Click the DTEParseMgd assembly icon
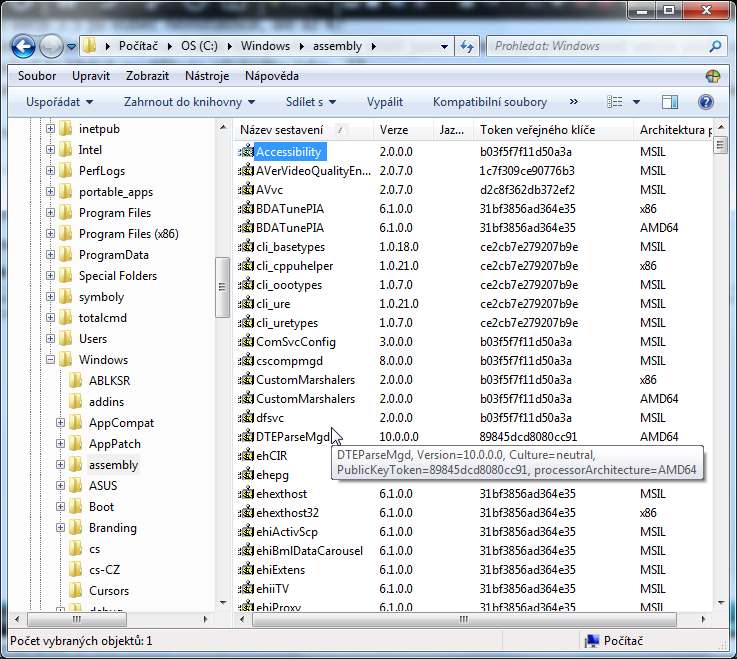The image size is (737, 659). click(246, 437)
